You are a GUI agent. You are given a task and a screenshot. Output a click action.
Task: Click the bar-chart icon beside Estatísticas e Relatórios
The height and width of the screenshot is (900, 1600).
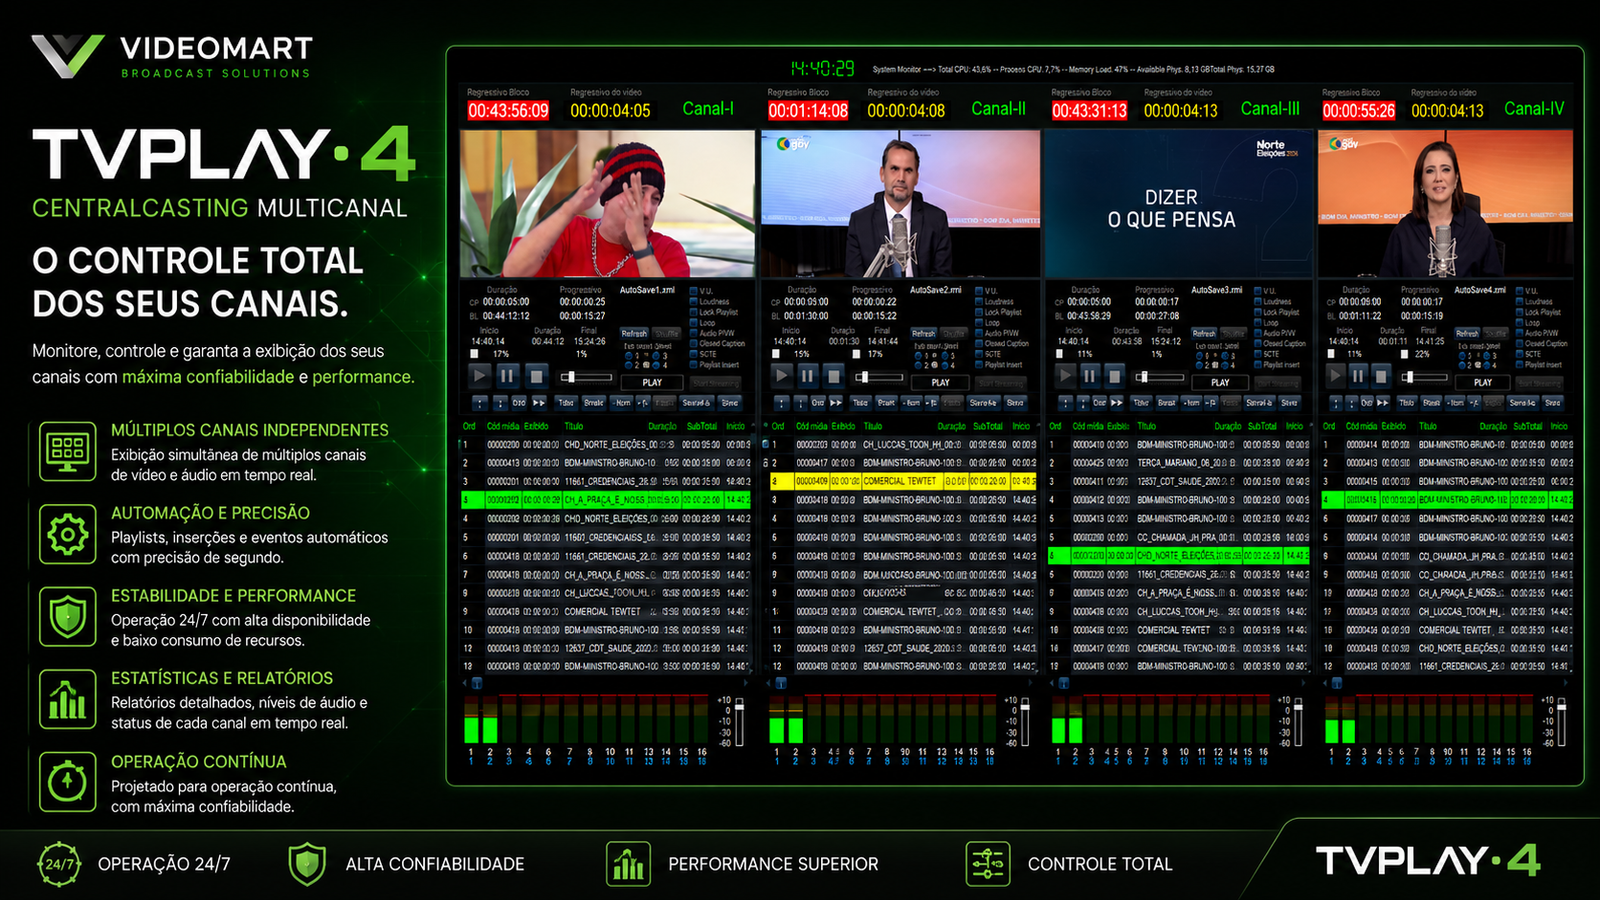click(x=67, y=699)
